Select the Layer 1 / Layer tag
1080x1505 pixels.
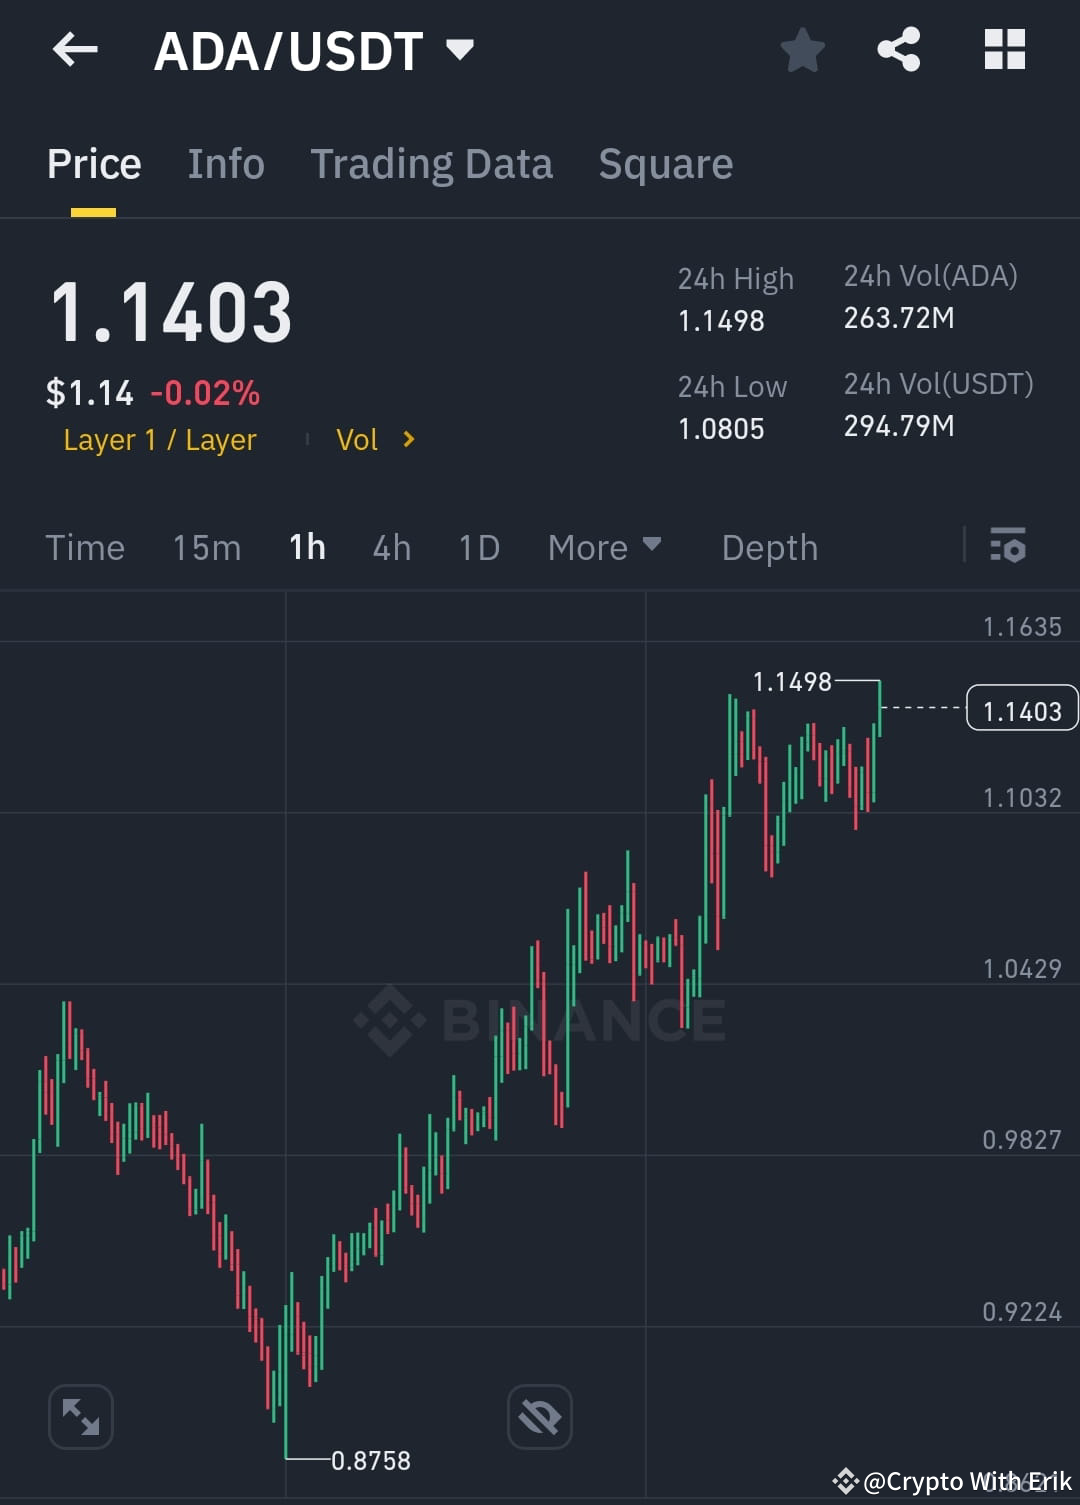[159, 440]
